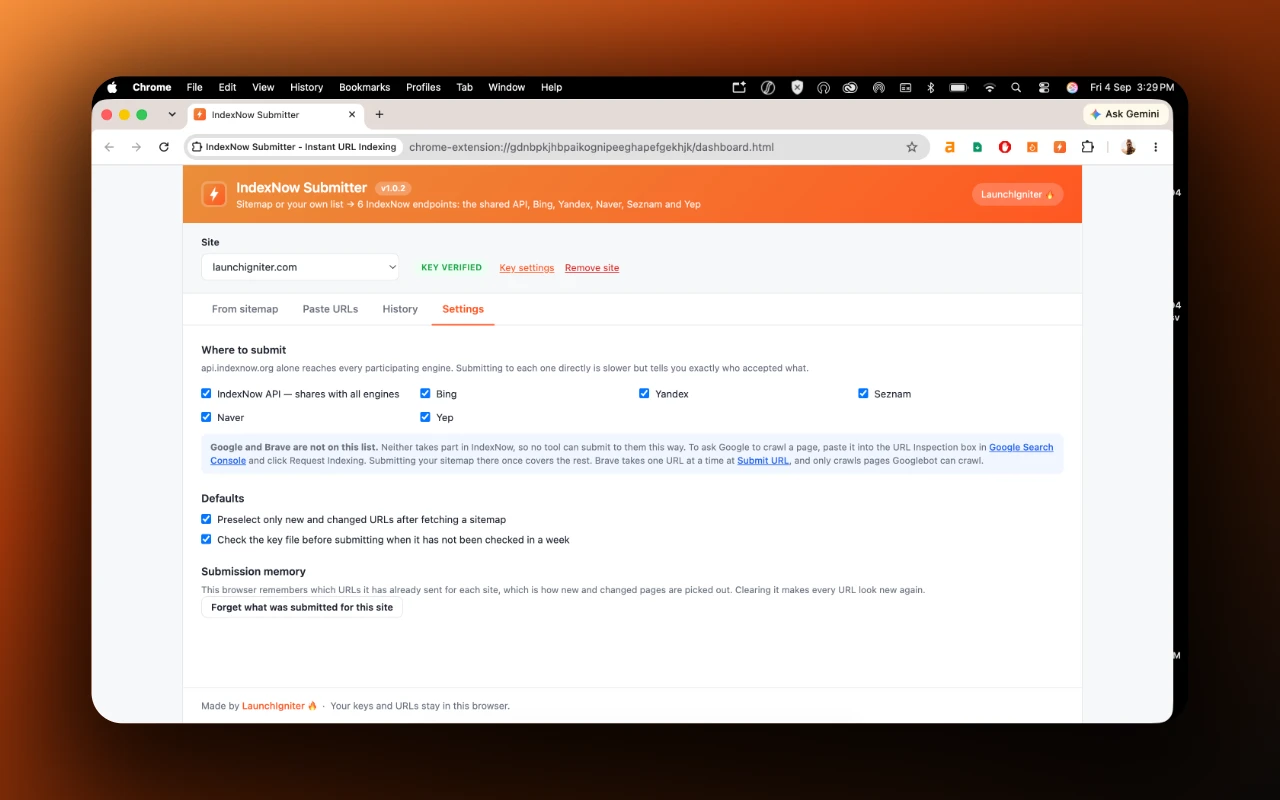Open the new tab plus button
Screen dimensions: 1280x800
click(379, 114)
